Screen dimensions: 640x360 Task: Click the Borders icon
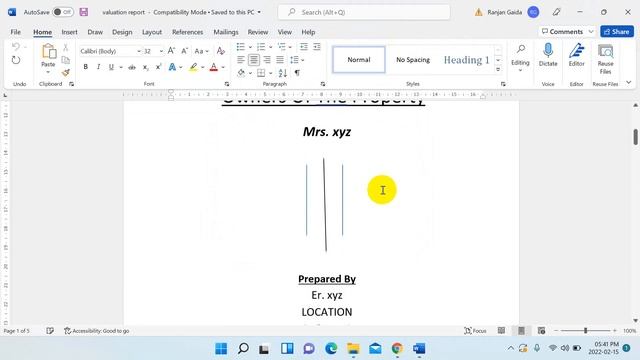(261, 73)
